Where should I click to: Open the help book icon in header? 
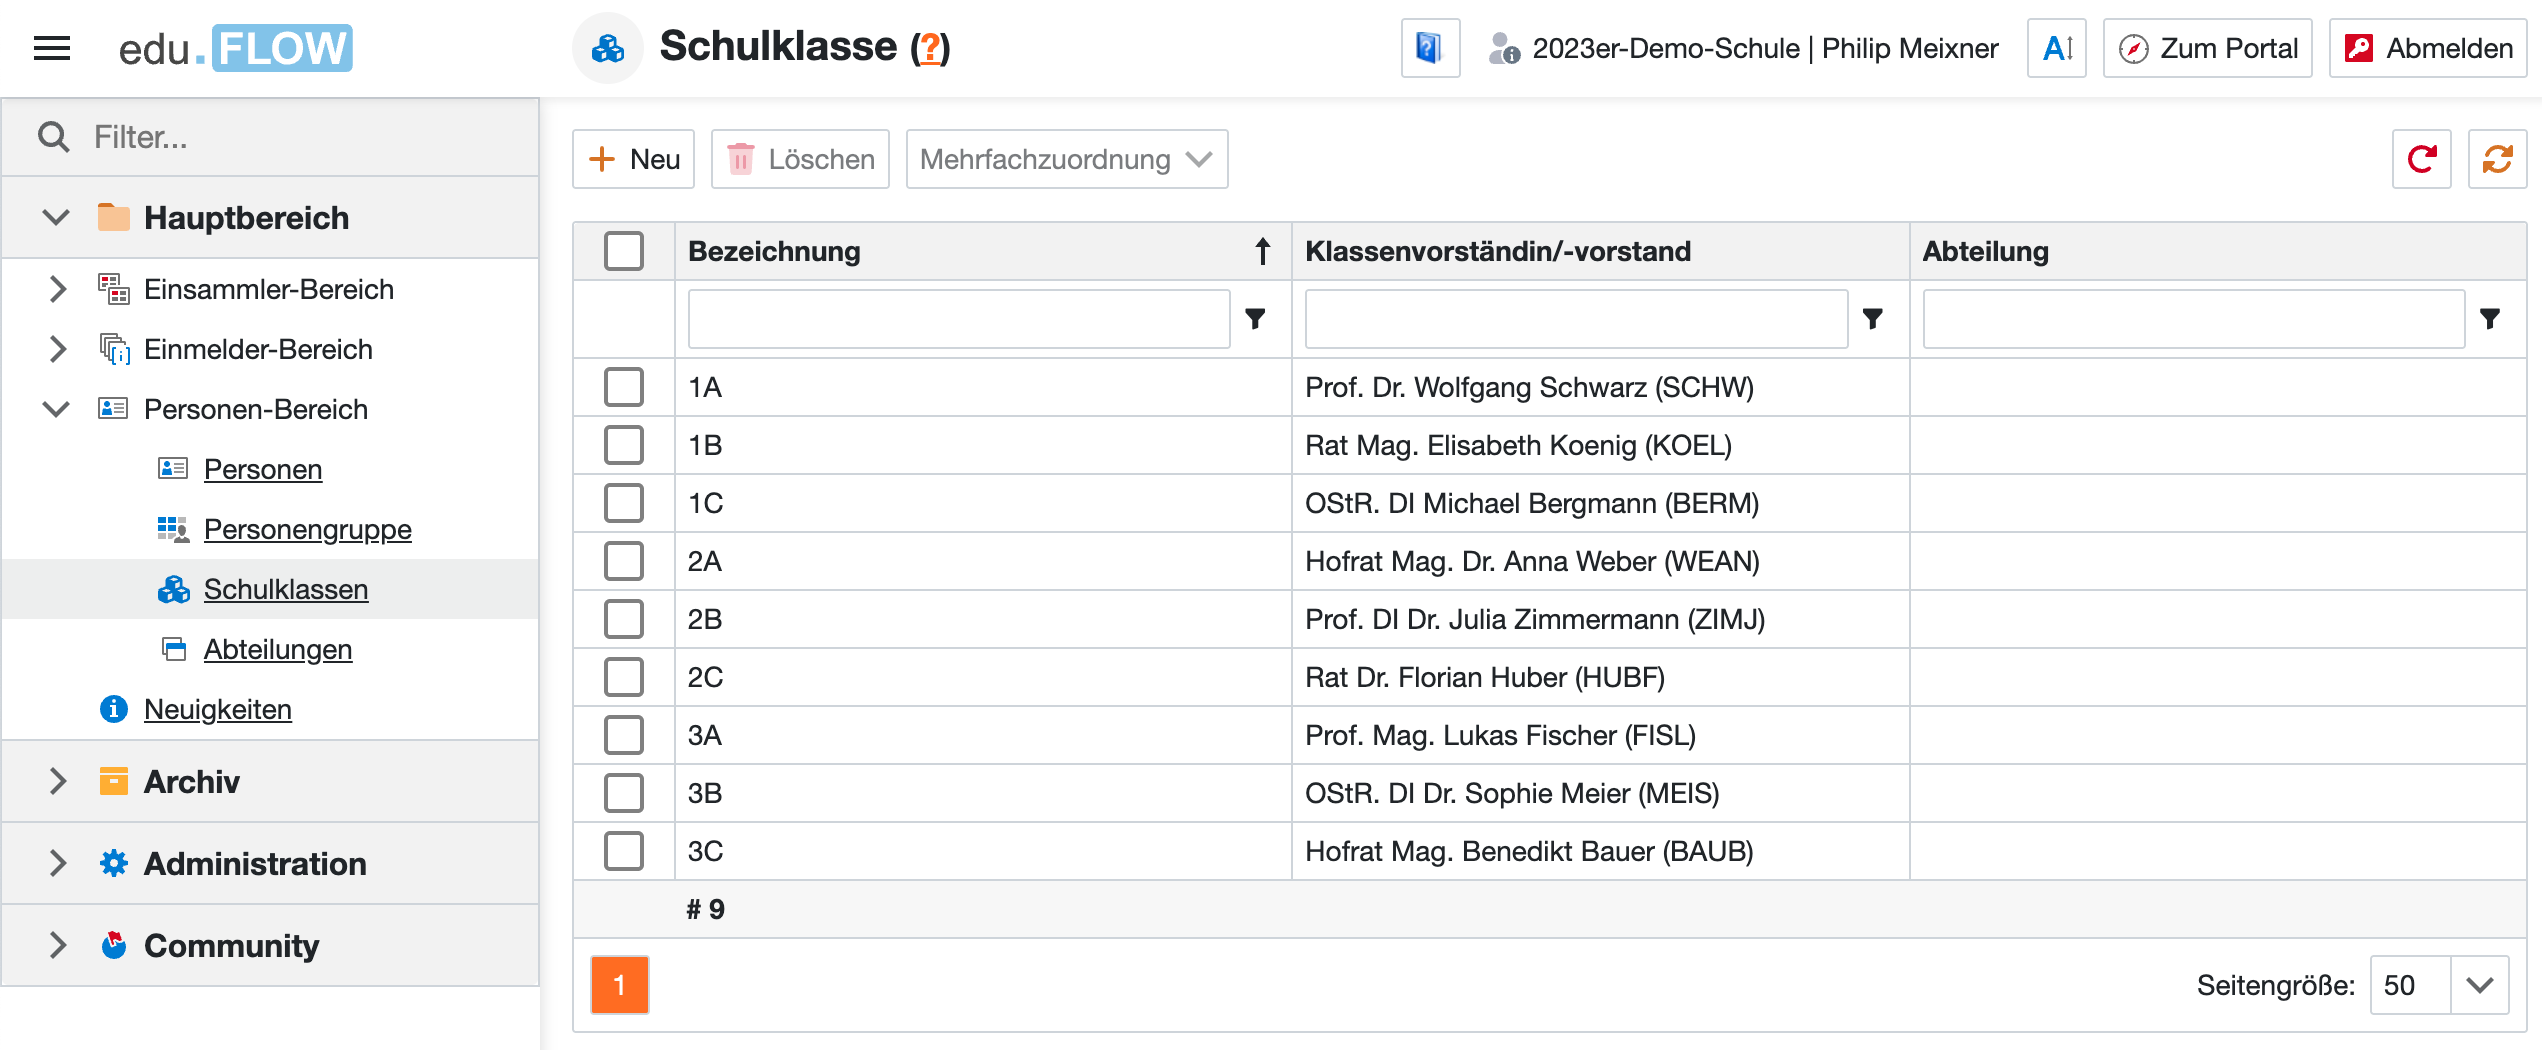1430,48
